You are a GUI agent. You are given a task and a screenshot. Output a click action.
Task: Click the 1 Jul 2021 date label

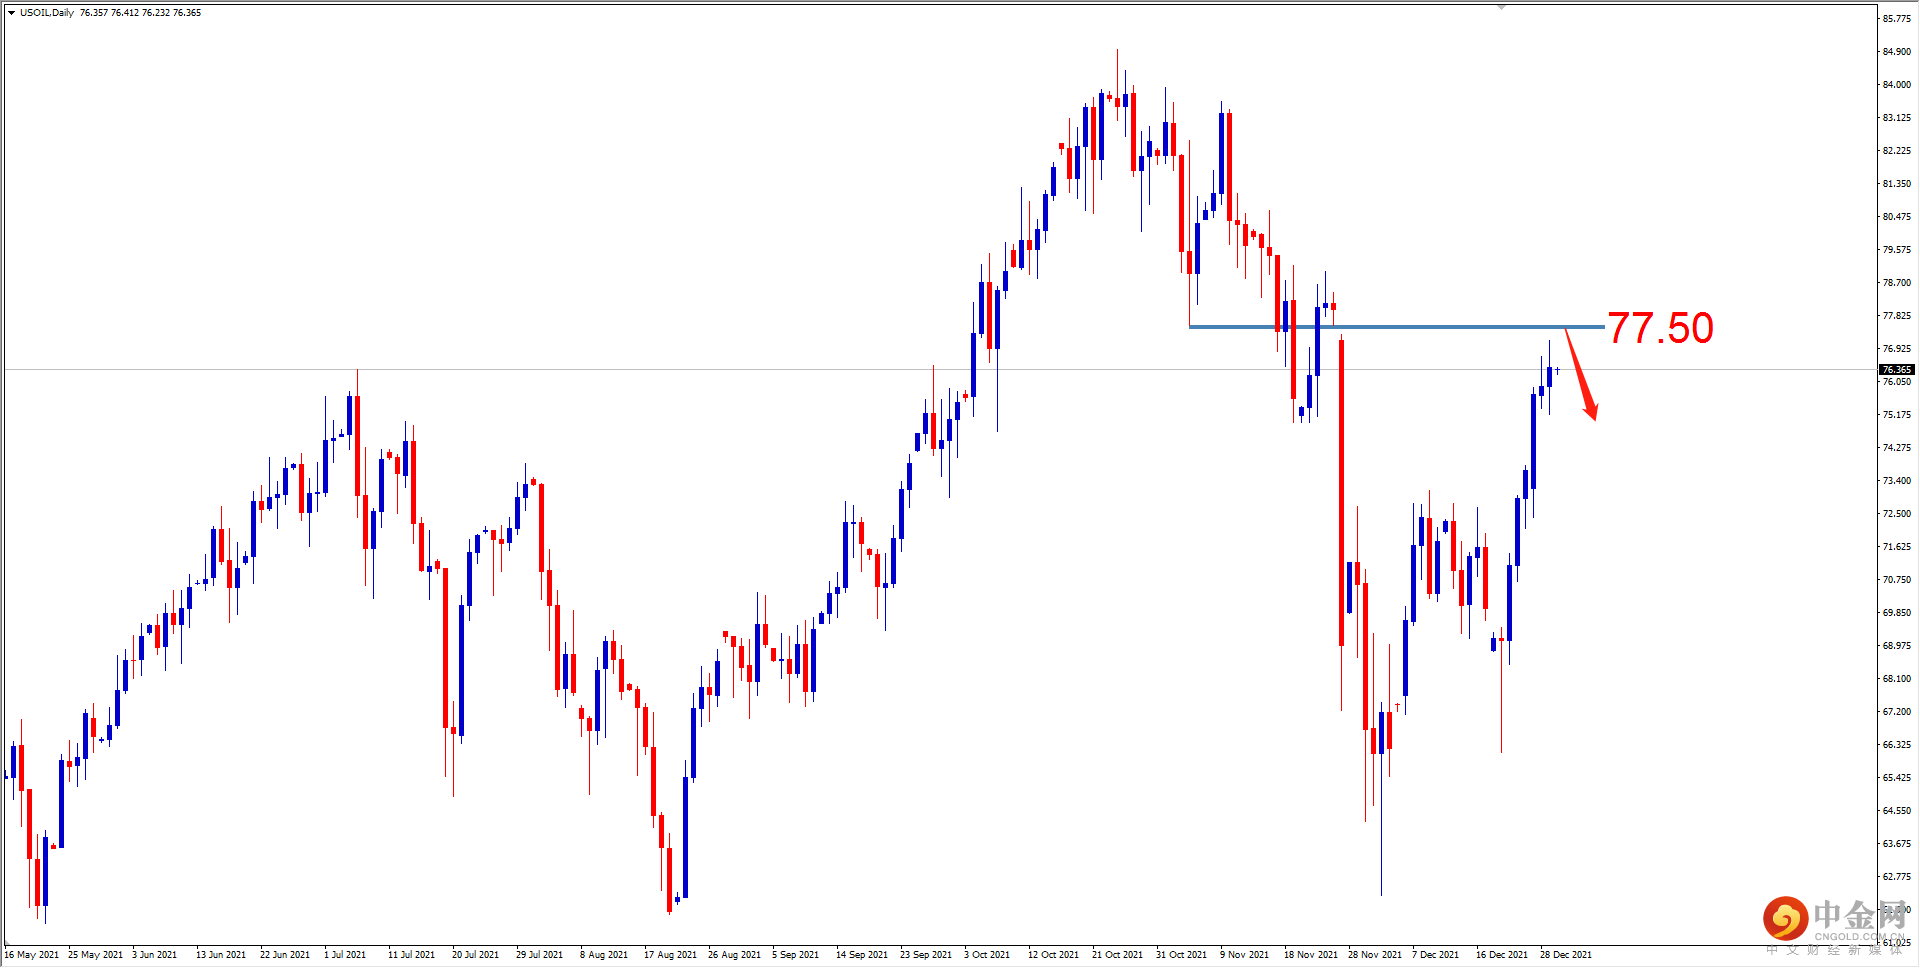pos(345,955)
